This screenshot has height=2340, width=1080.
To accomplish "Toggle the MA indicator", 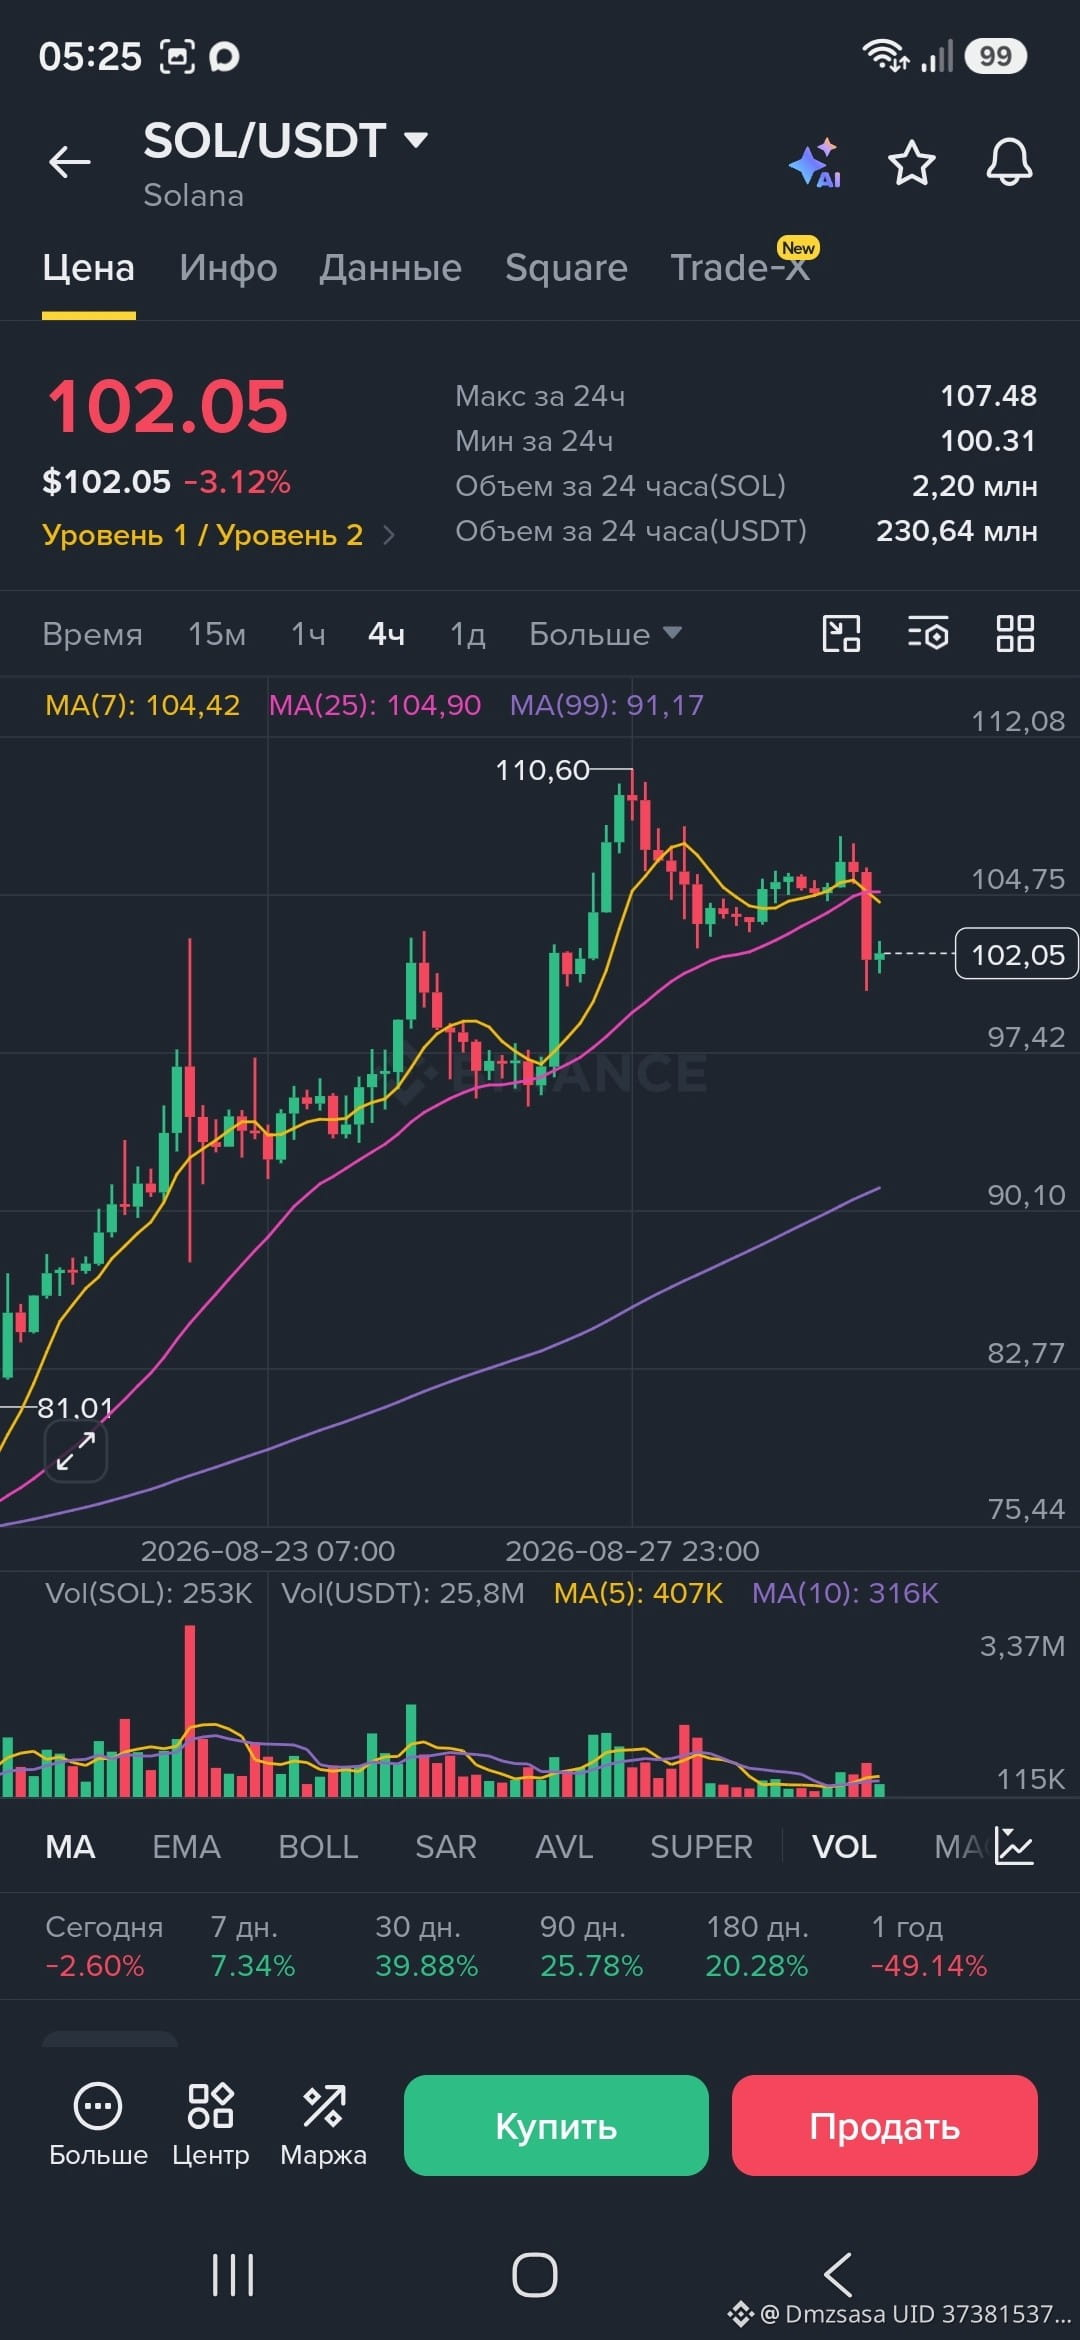I will coord(70,1847).
